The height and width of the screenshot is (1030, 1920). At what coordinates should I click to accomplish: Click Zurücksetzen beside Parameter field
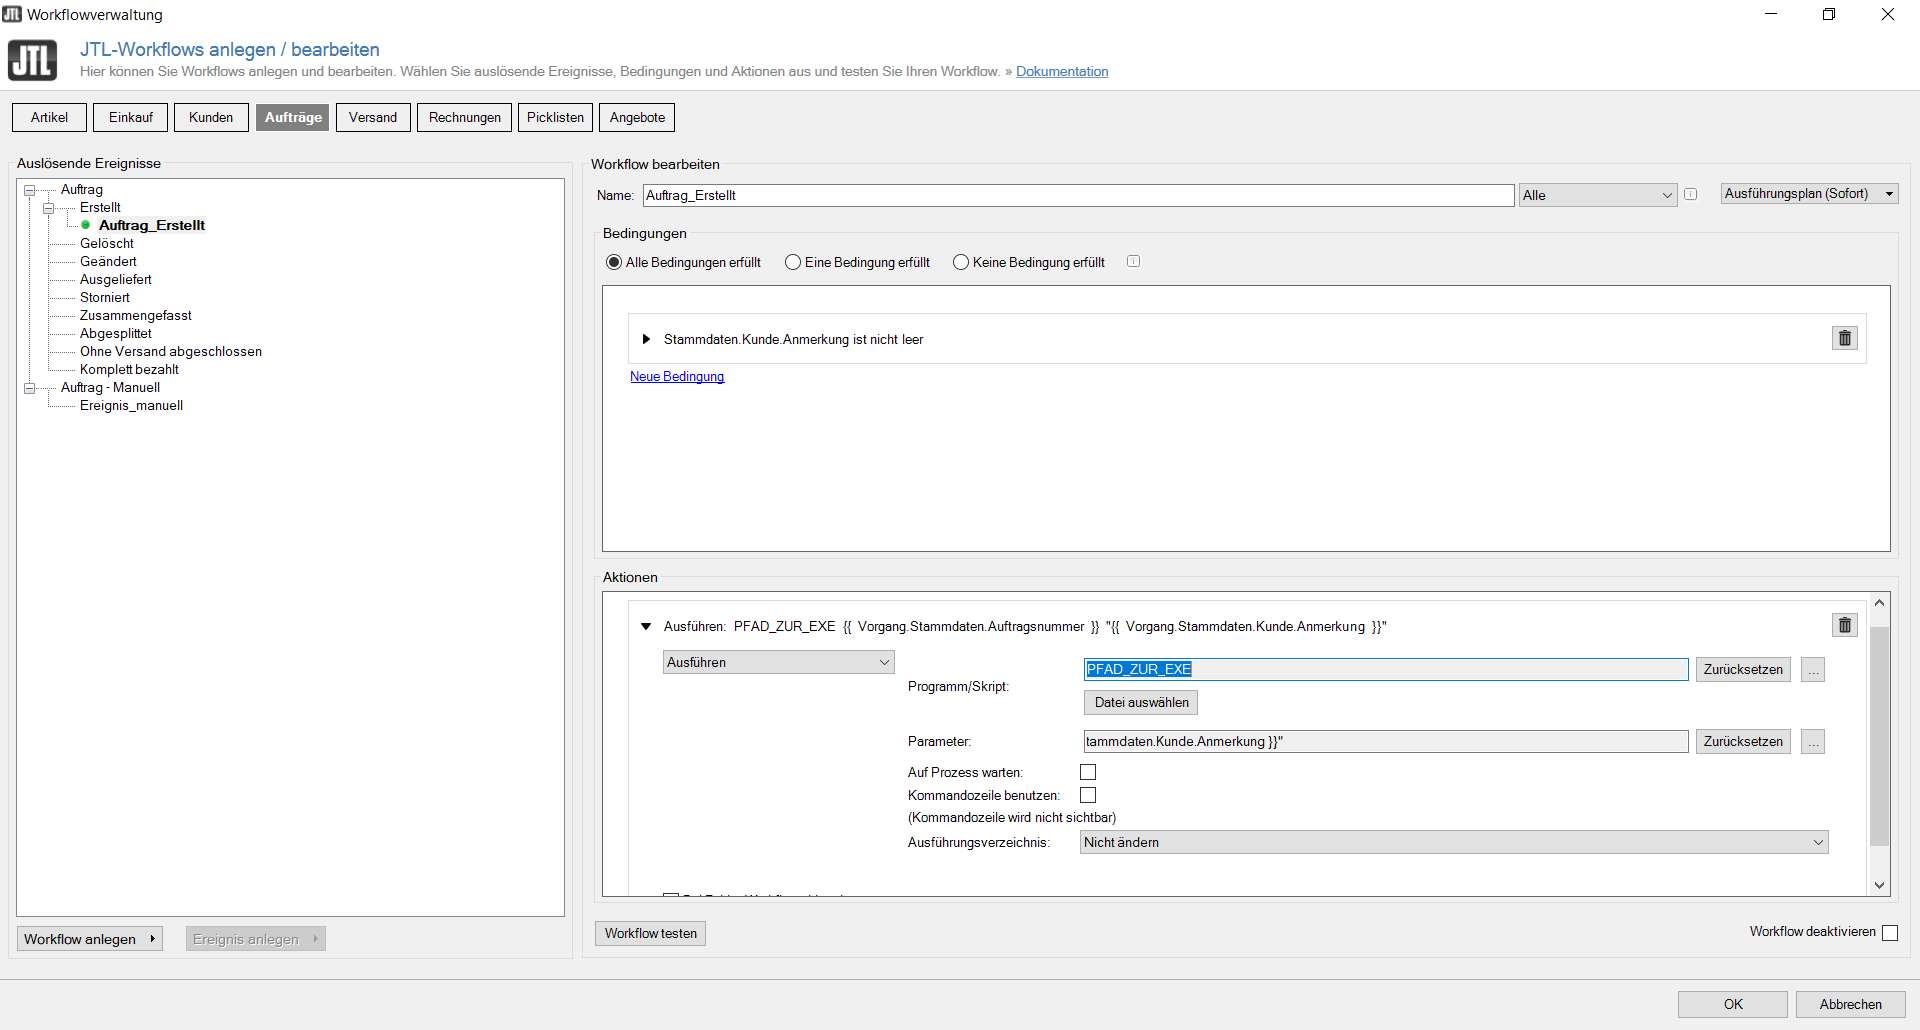pos(1743,741)
